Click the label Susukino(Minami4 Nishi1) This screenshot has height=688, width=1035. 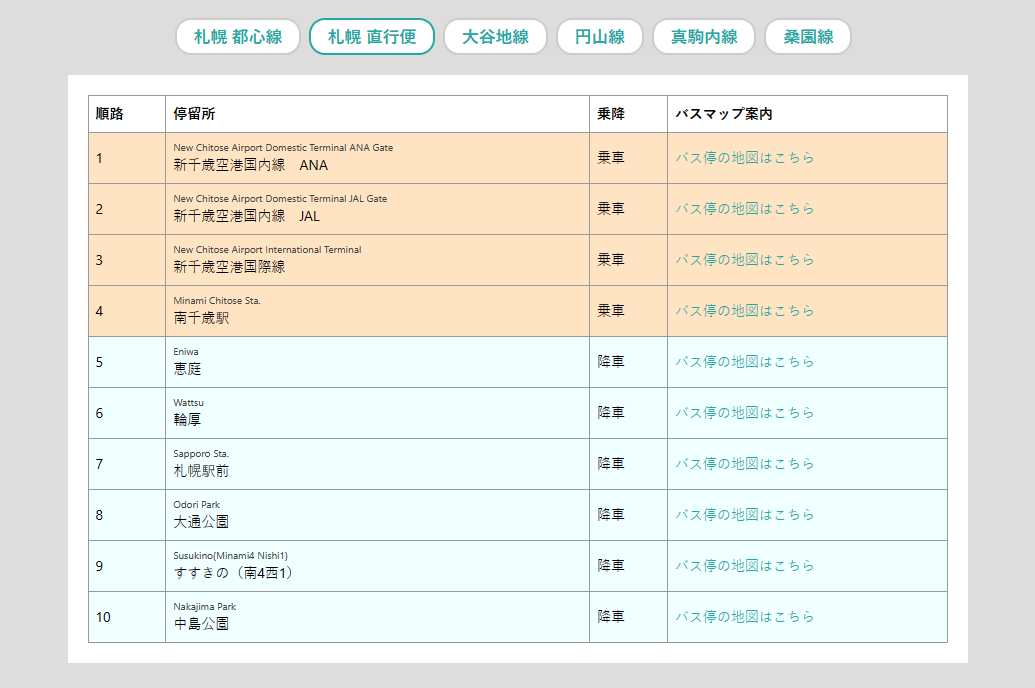point(230,555)
